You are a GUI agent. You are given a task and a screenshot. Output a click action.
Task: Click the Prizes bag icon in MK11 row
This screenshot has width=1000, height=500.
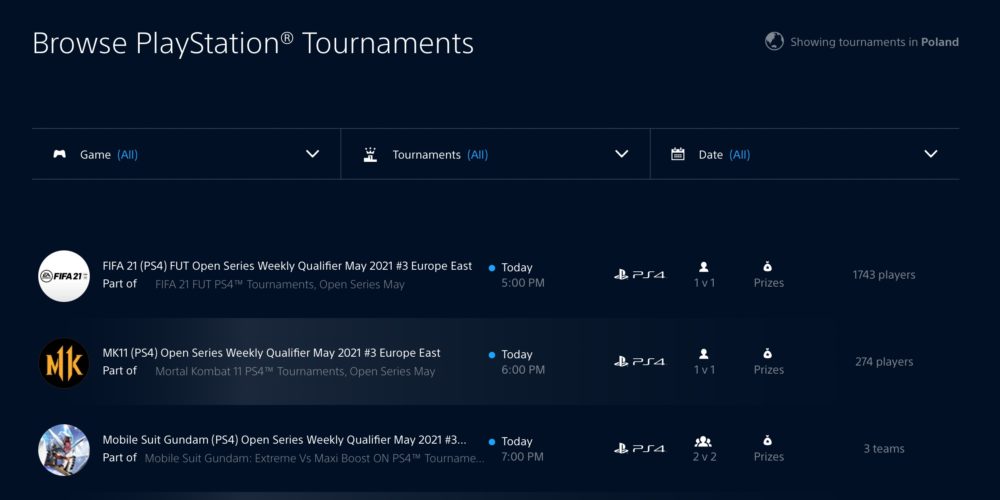[768, 353]
